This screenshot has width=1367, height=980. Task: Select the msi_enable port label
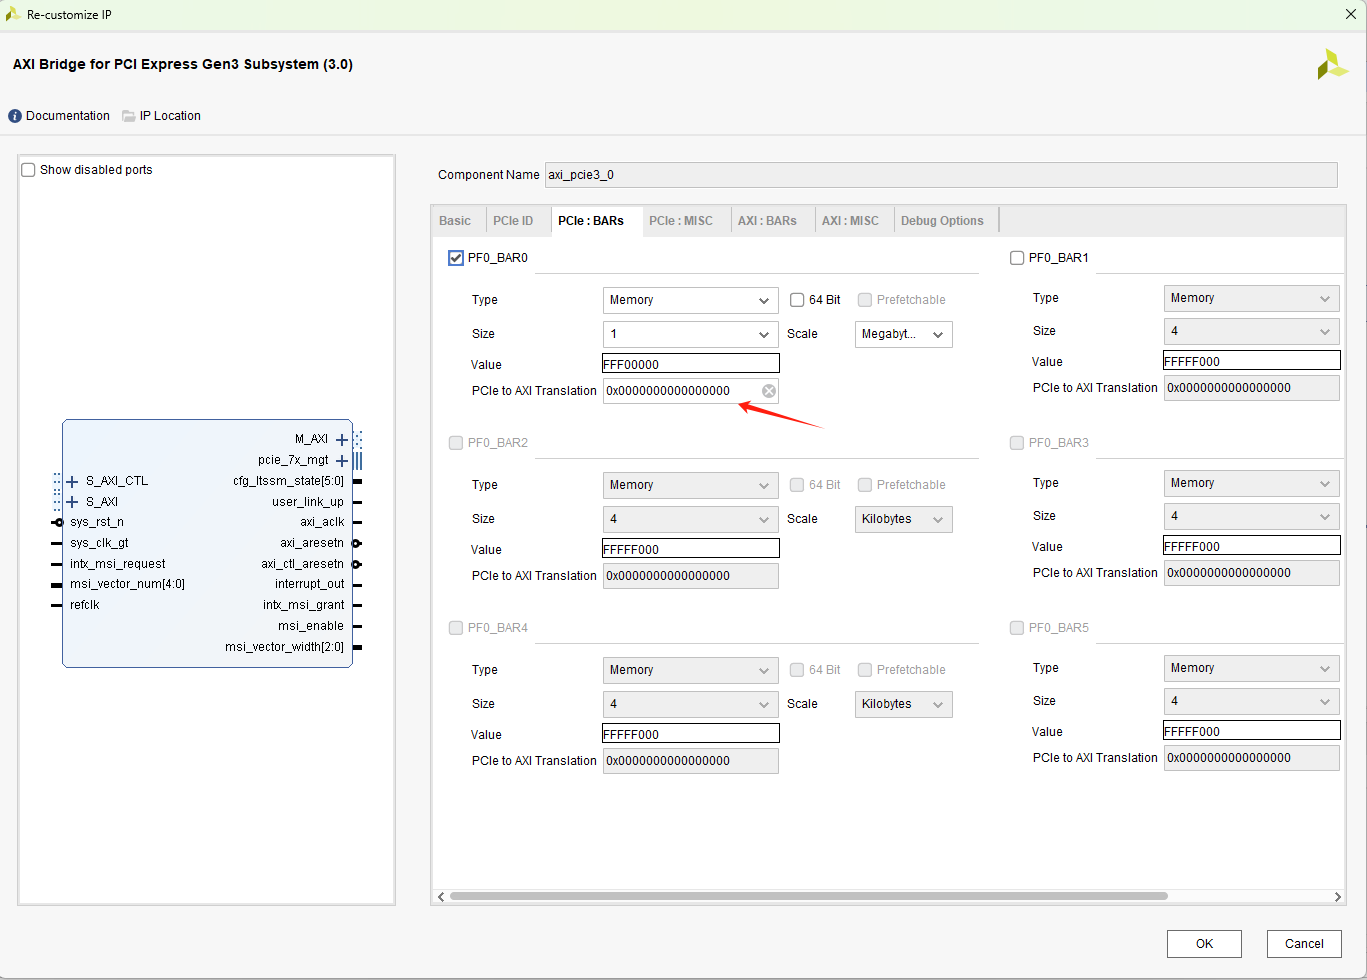pyautogui.click(x=311, y=626)
